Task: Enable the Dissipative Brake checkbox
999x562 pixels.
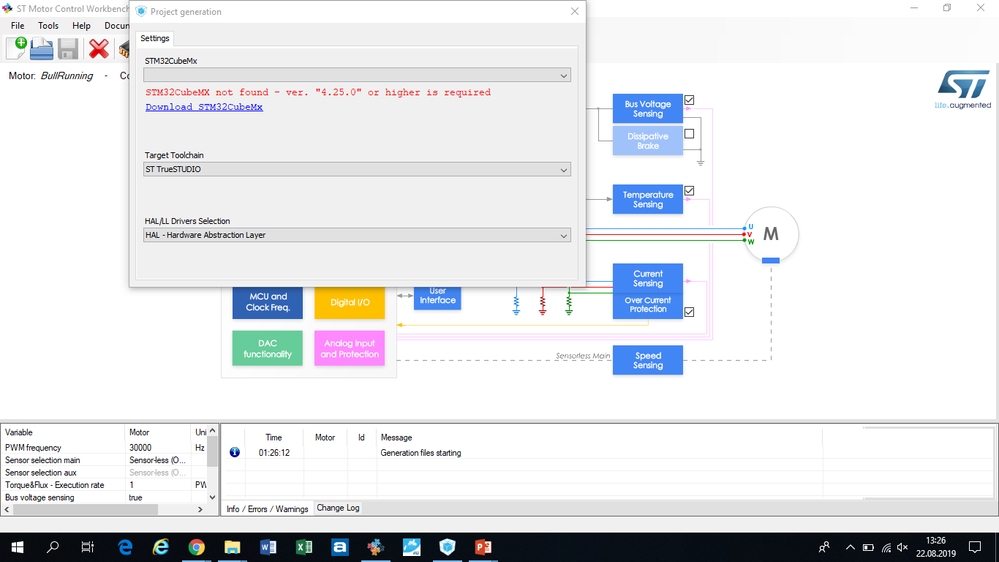Action: 689,134
